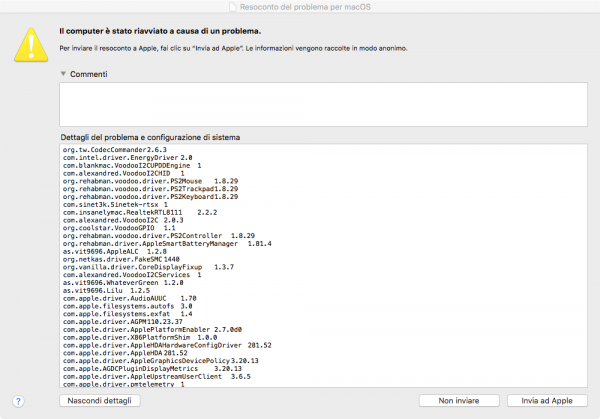Viewport: 600px width, 419px height.
Task: Collapse the Commenti disclosure triangle
Action: pyautogui.click(x=63, y=73)
